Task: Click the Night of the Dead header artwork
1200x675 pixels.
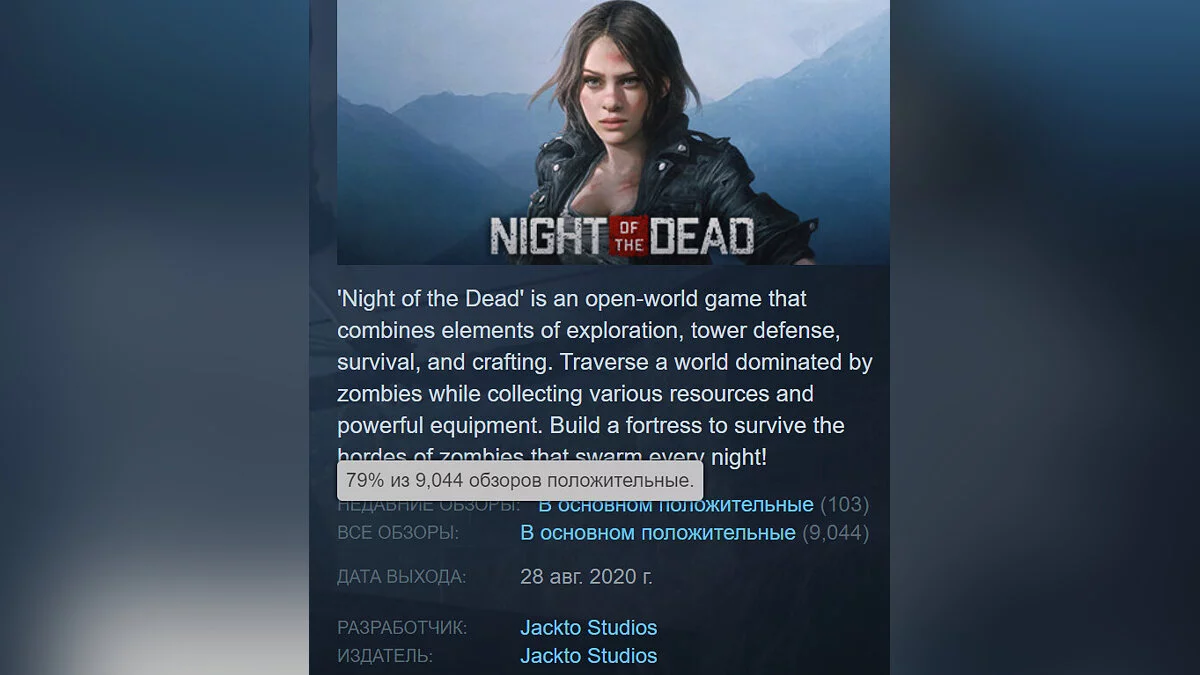Action: [613, 132]
